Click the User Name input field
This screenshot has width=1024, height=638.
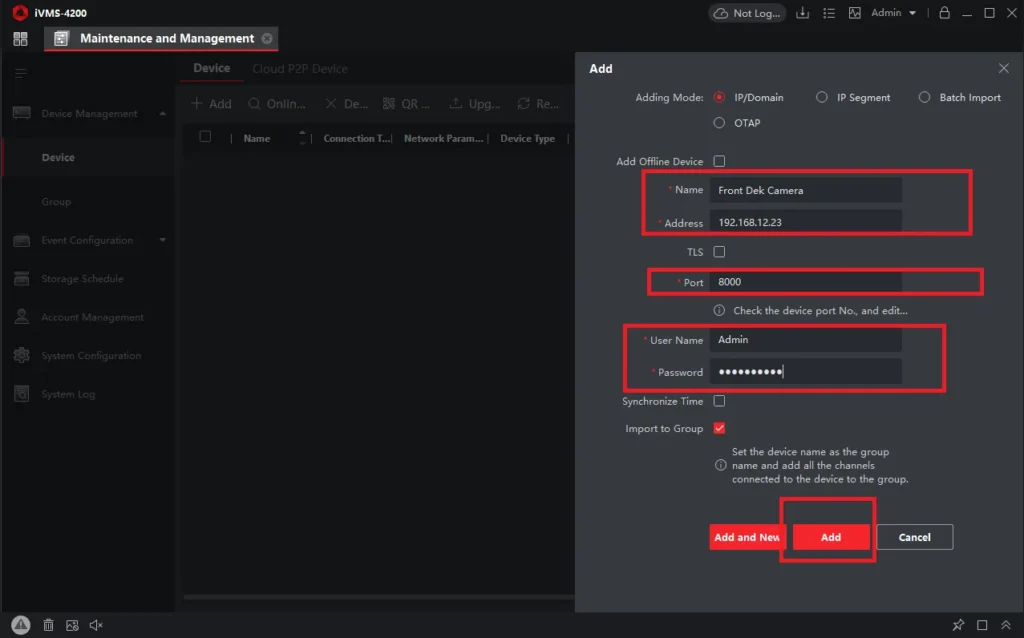click(805, 340)
